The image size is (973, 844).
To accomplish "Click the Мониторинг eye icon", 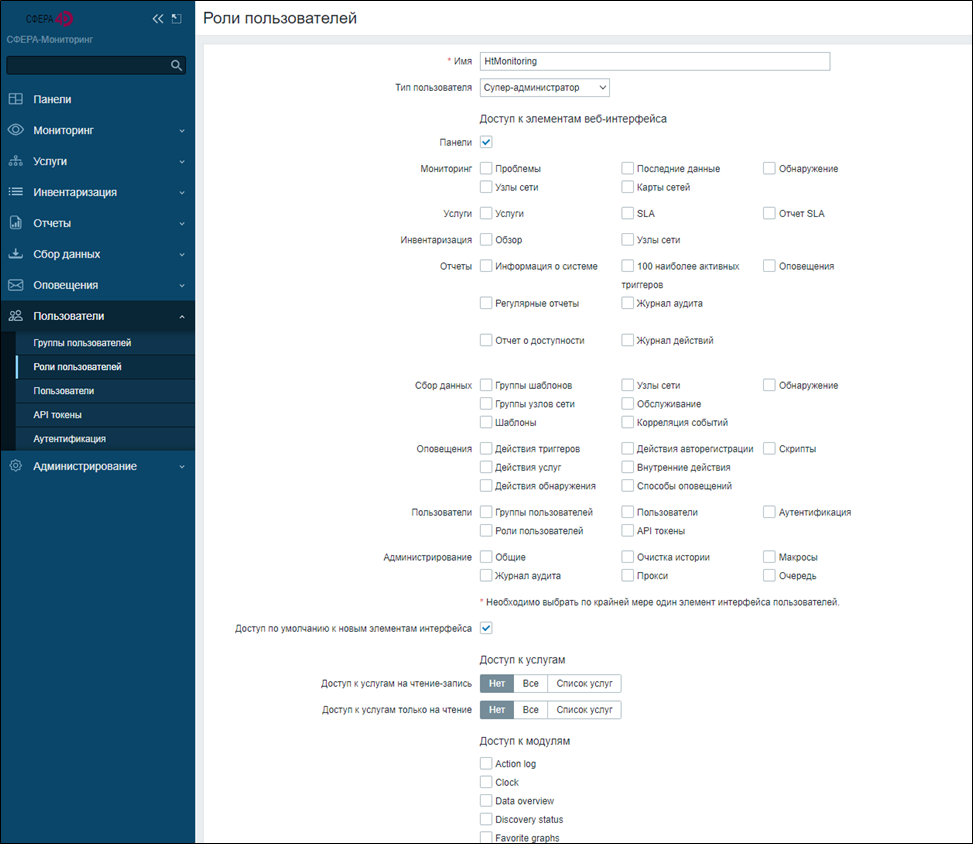I will pos(16,131).
